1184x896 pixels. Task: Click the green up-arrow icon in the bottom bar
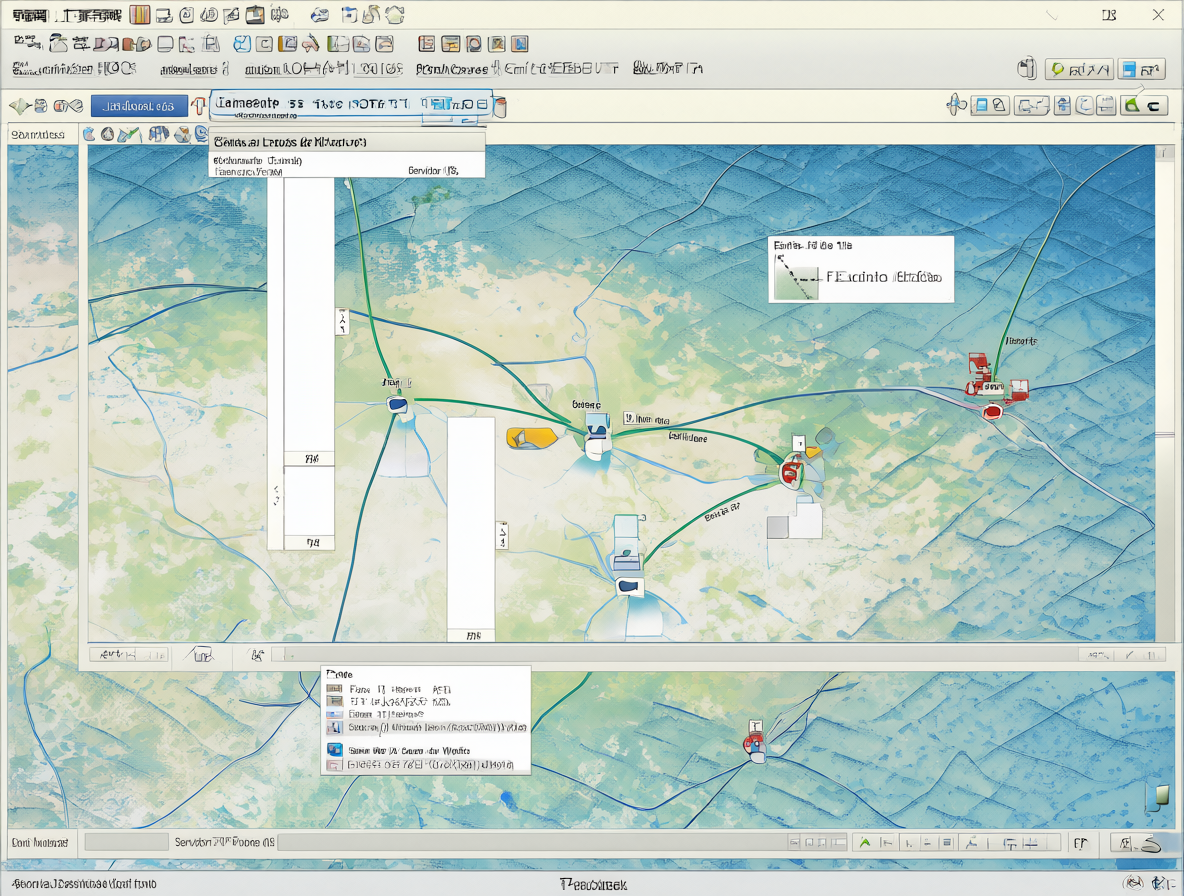pos(865,842)
